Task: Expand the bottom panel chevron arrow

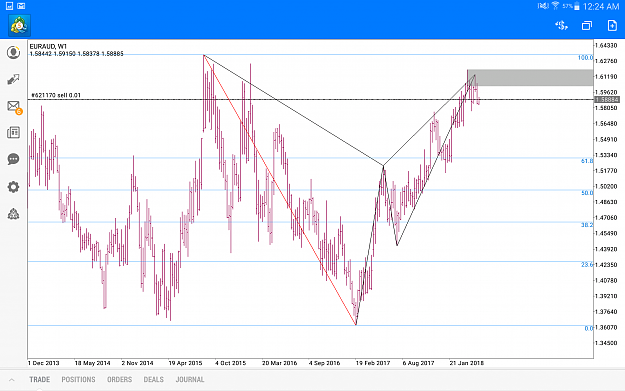Action: 12,380
